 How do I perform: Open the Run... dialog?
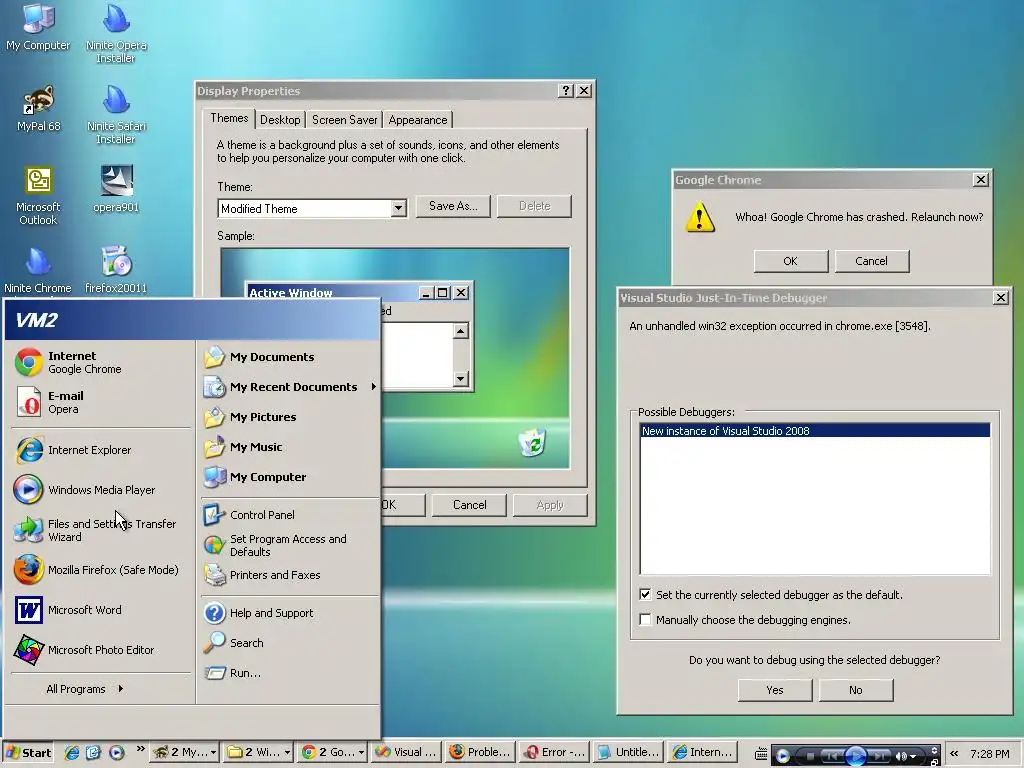pyautogui.click(x=289, y=673)
